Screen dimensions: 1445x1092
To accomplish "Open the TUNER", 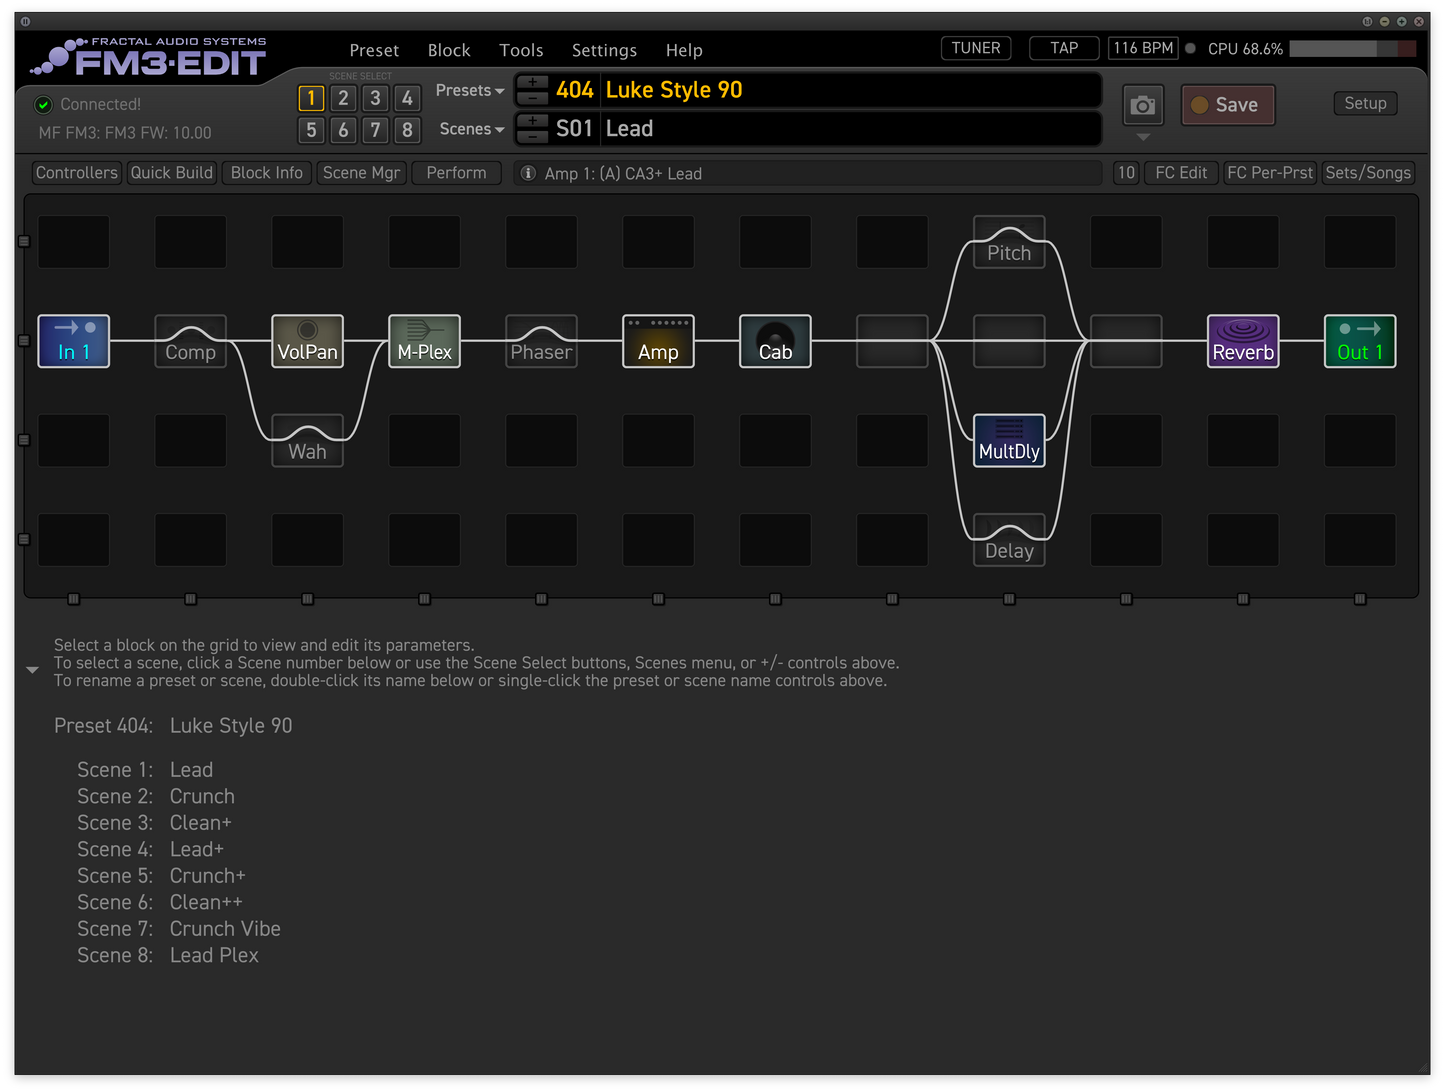I will coord(976,48).
